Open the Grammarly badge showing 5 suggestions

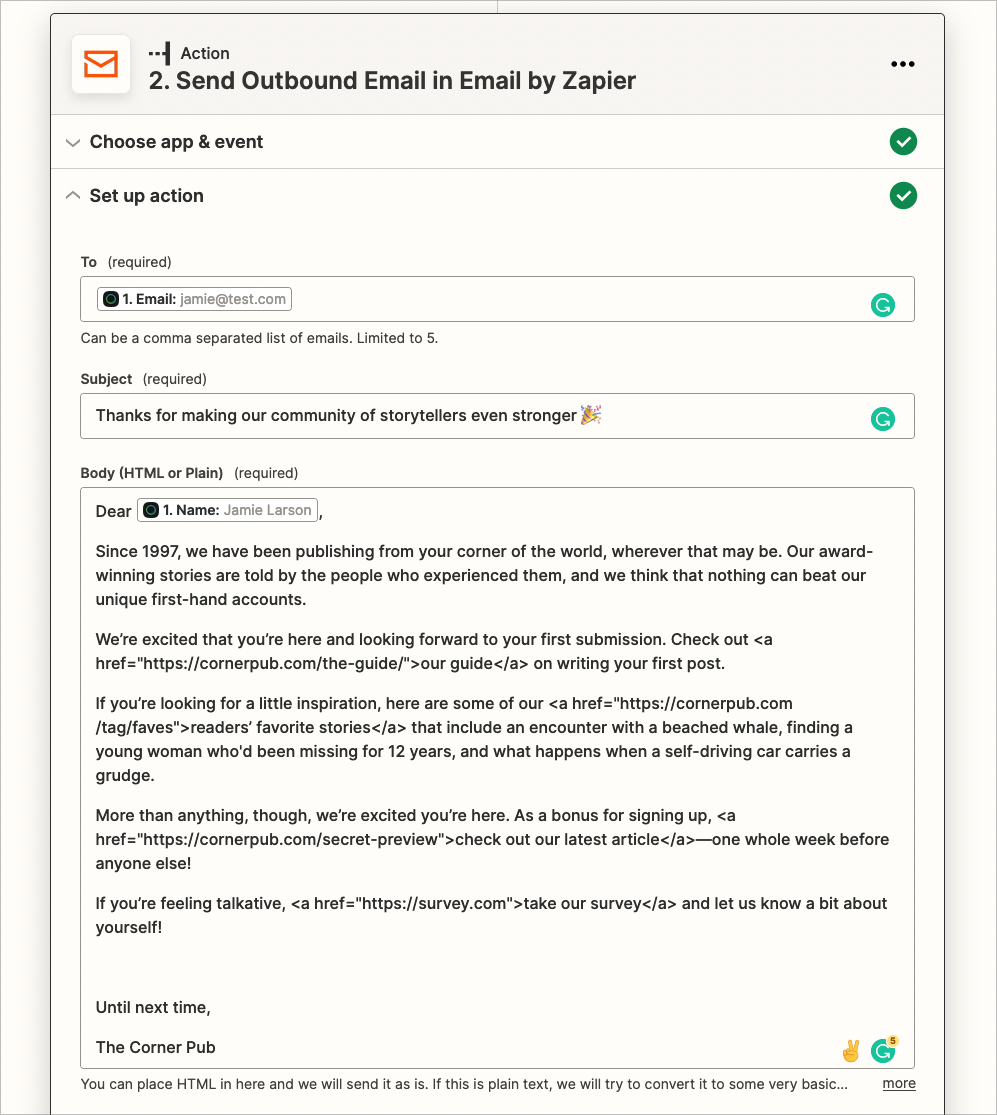pos(882,1050)
